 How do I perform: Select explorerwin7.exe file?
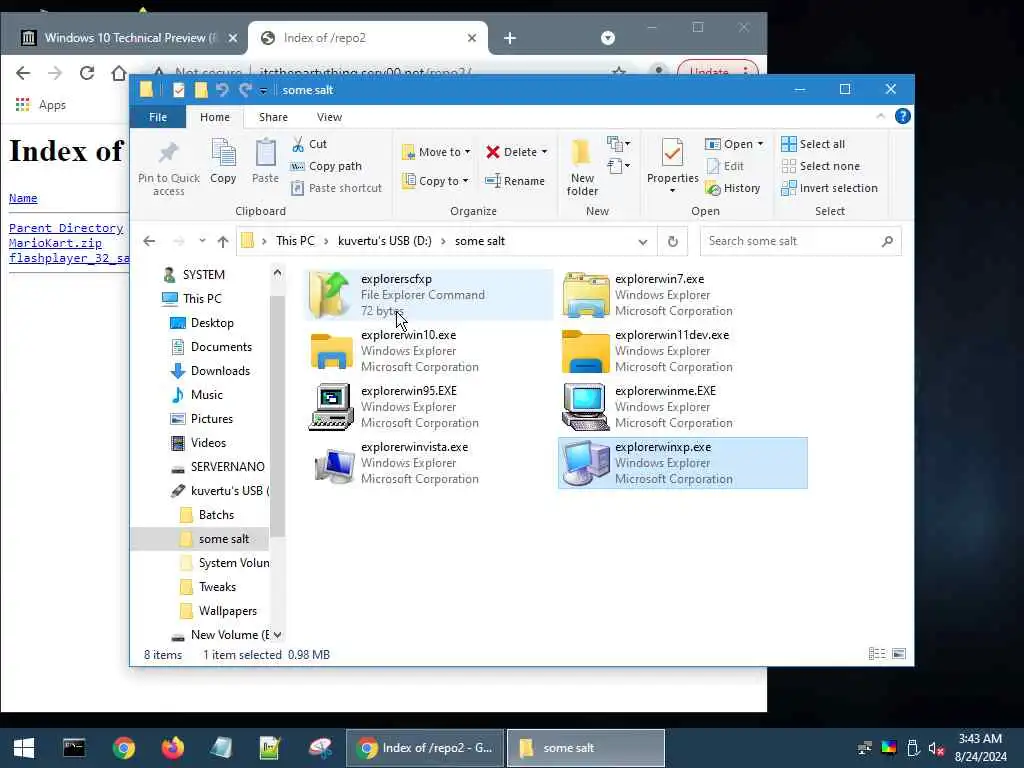pos(682,295)
